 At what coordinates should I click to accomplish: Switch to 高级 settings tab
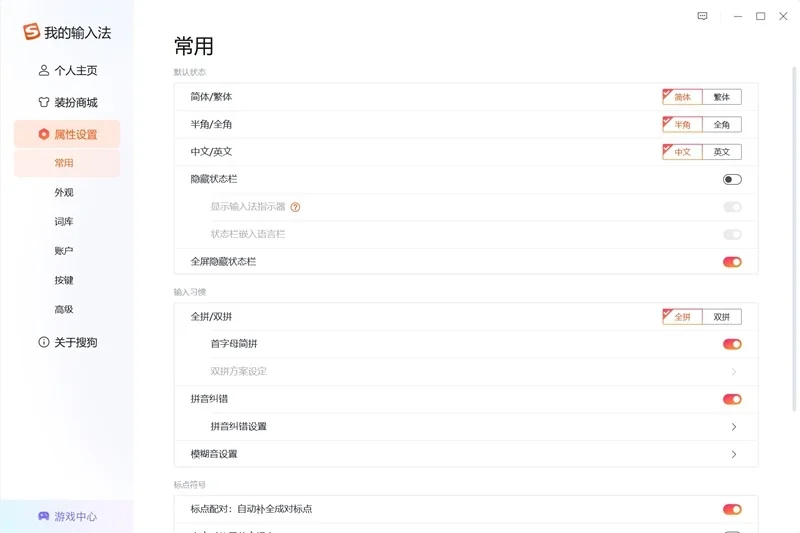point(64,309)
